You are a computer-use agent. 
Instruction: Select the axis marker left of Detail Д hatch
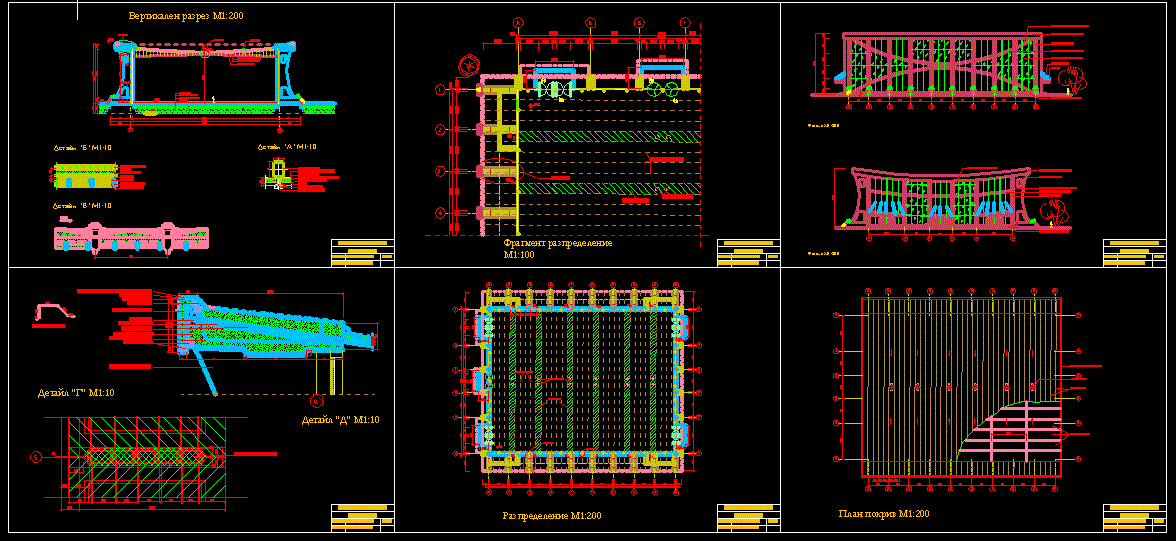coord(37,457)
